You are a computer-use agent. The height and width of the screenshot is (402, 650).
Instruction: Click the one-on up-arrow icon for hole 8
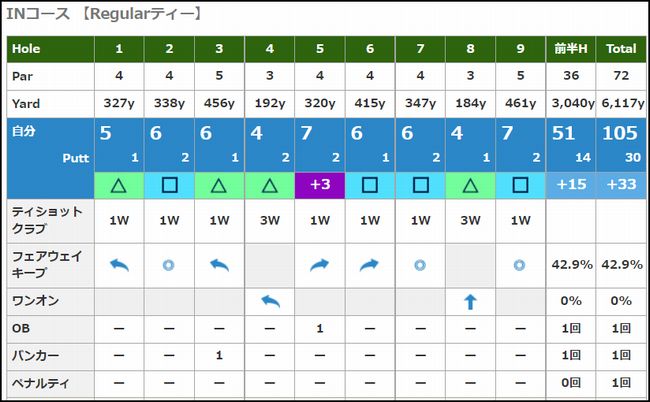tap(470, 301)
